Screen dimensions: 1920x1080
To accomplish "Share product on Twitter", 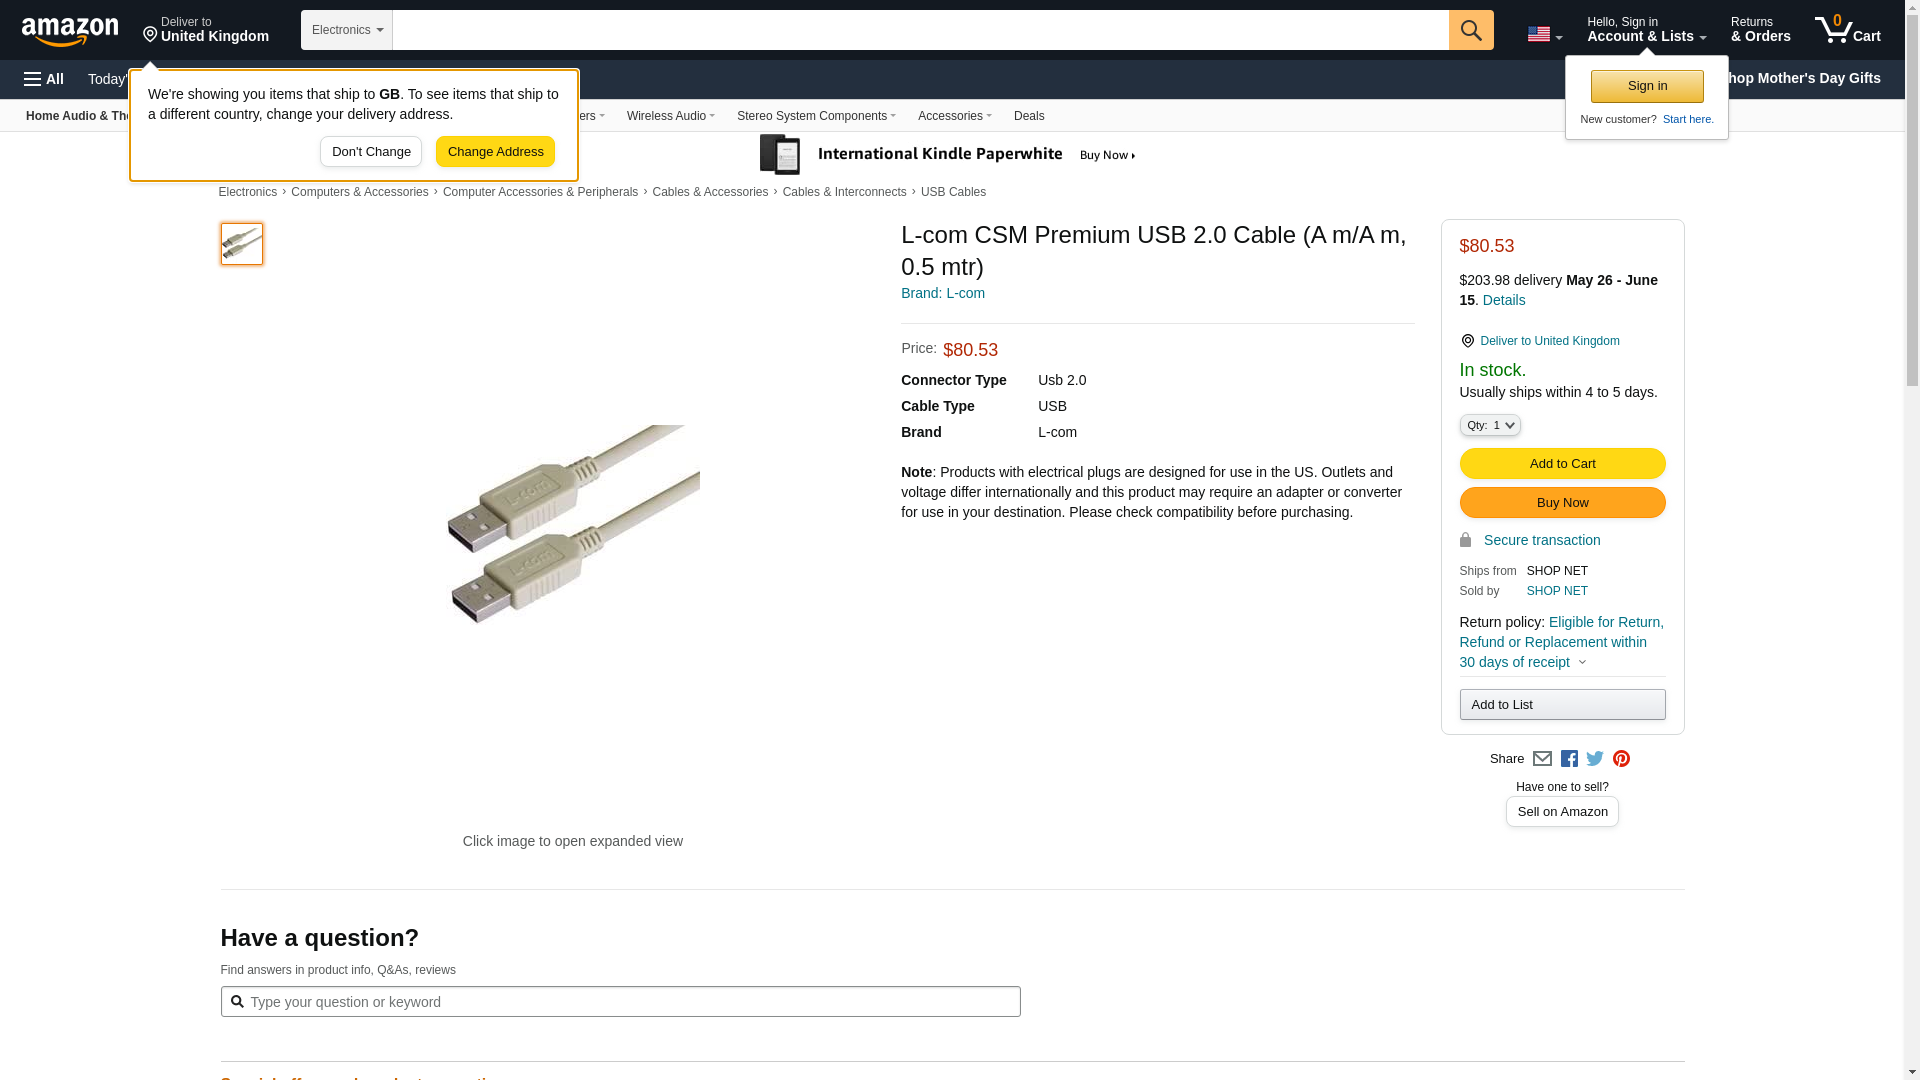I will click(1595, 759).
